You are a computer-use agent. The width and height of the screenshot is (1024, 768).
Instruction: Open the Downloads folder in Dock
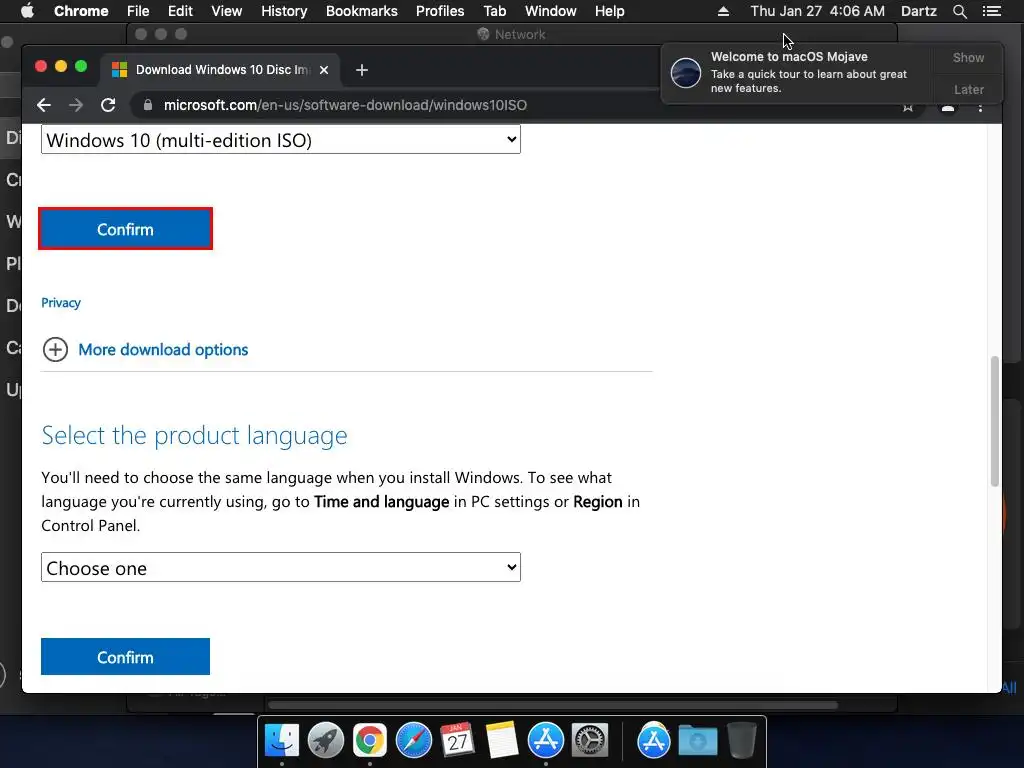pyautogui.click(x=697, y=741)
